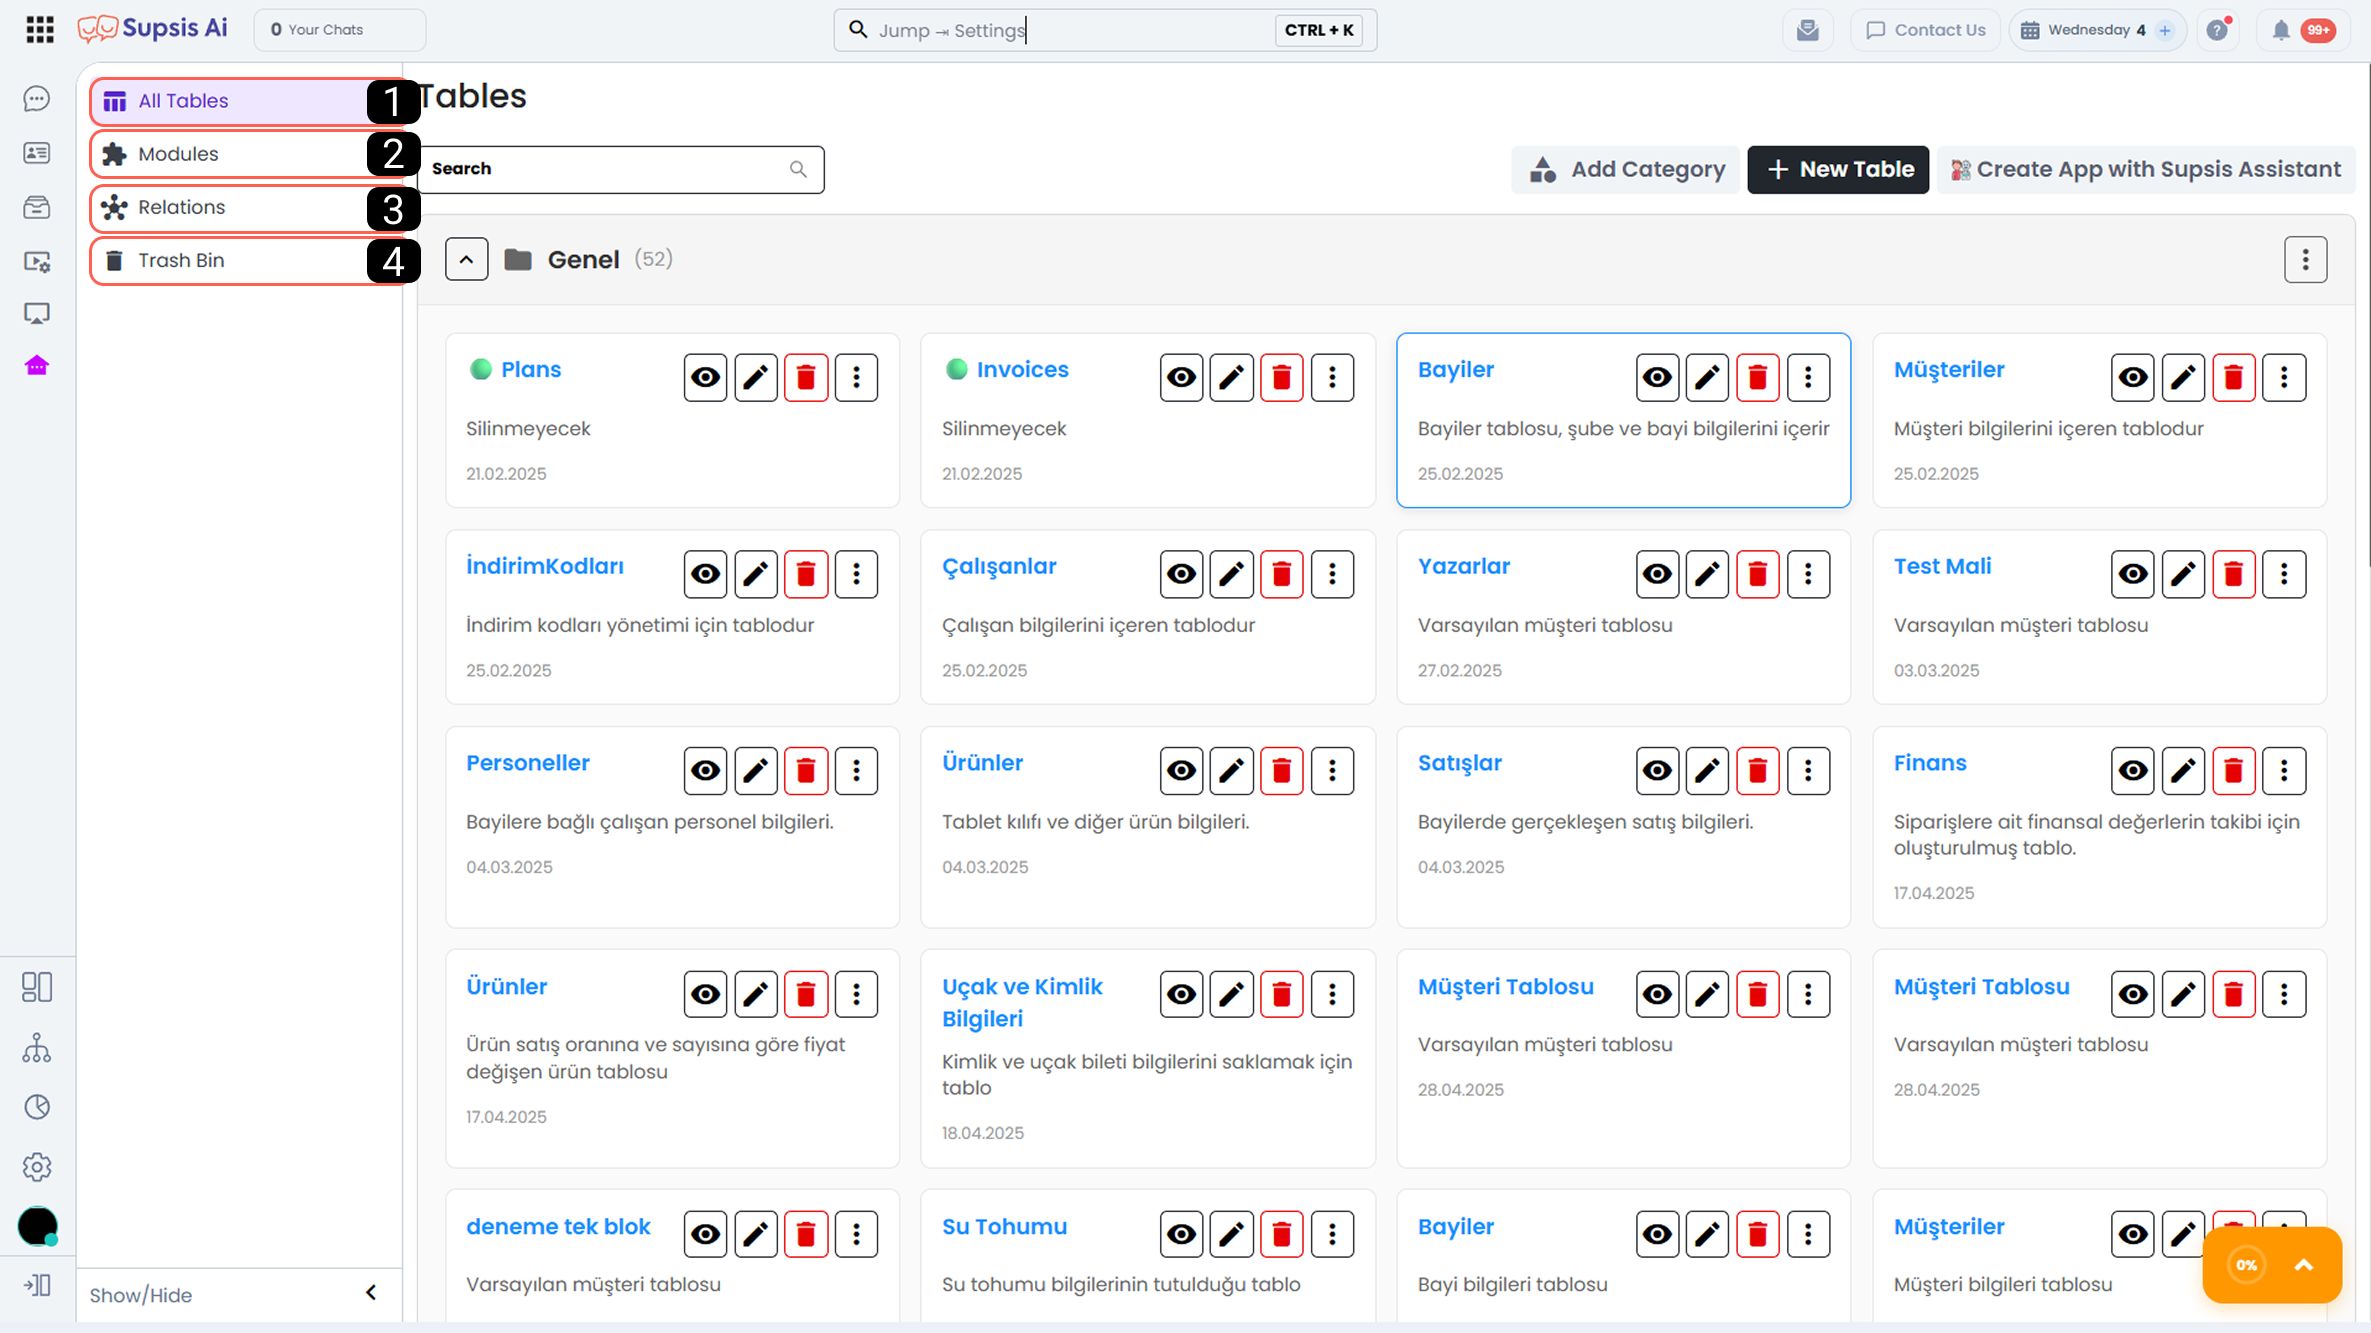
Task: Click the 0% progress circle indicator
Action: tap(2246, 1265)
